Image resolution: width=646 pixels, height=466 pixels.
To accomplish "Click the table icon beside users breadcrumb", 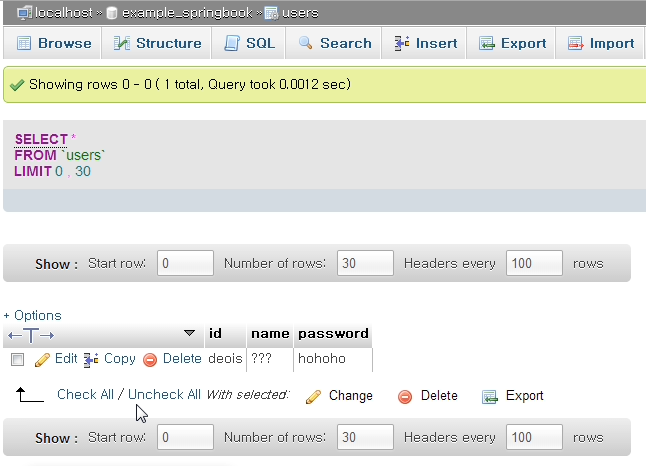I will point(271,13).
